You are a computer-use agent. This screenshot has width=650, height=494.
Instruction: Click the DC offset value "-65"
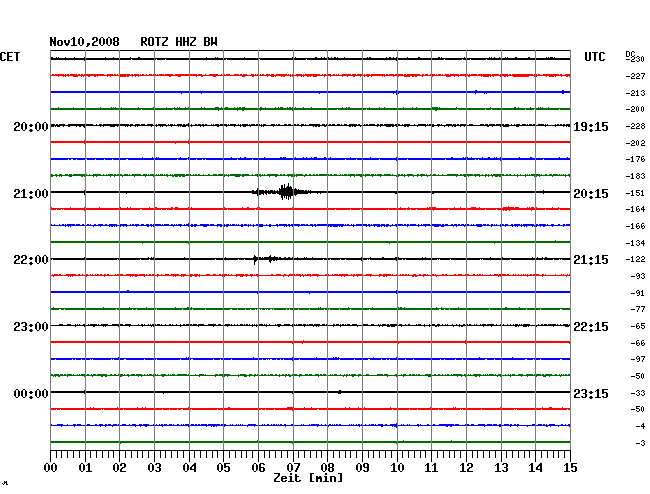pos(638,327)
